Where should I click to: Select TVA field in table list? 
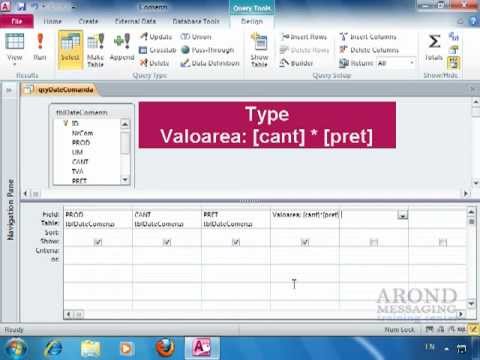77,171
